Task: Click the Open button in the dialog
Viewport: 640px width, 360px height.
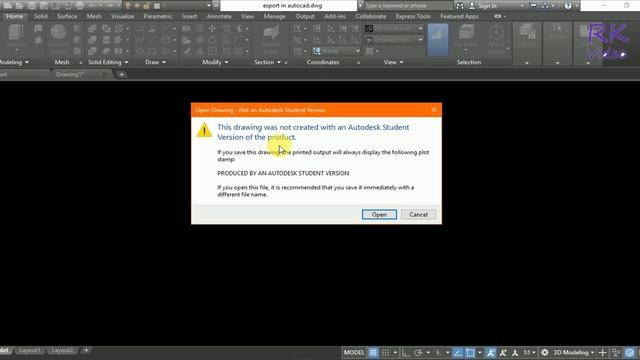Action: pos(379,214)
